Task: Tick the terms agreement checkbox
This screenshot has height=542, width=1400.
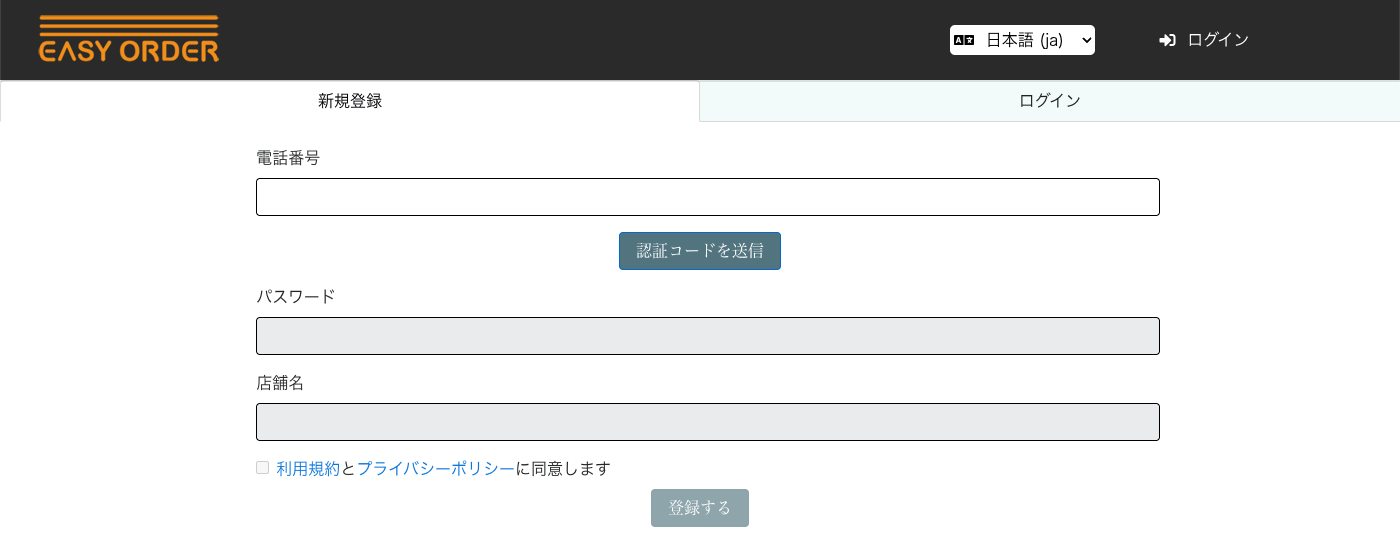Action: point(263,468)
